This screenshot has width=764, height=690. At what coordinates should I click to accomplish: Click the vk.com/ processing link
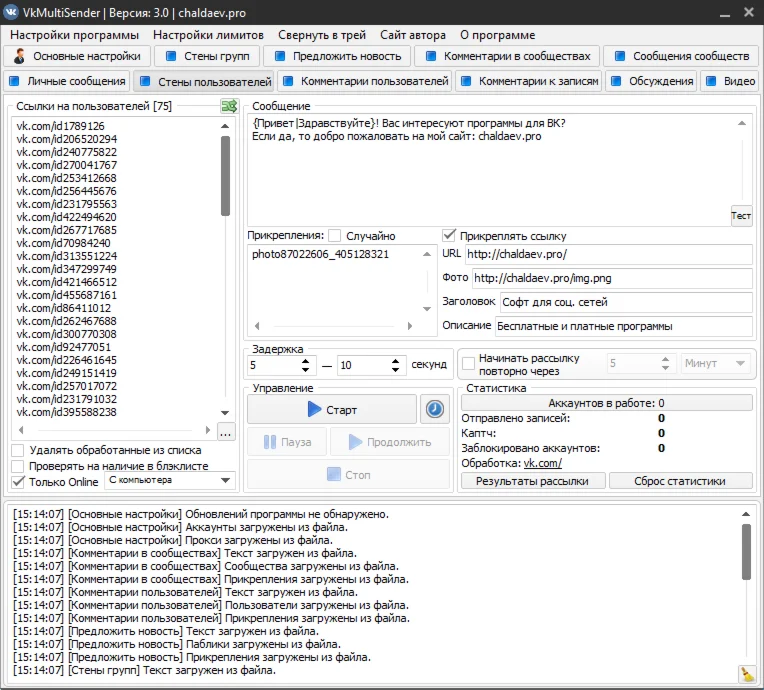click(543, 463)
